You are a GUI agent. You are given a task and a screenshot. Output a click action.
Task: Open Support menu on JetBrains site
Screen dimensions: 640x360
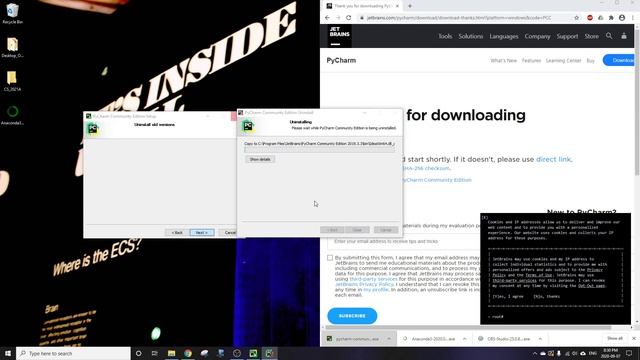567,36
